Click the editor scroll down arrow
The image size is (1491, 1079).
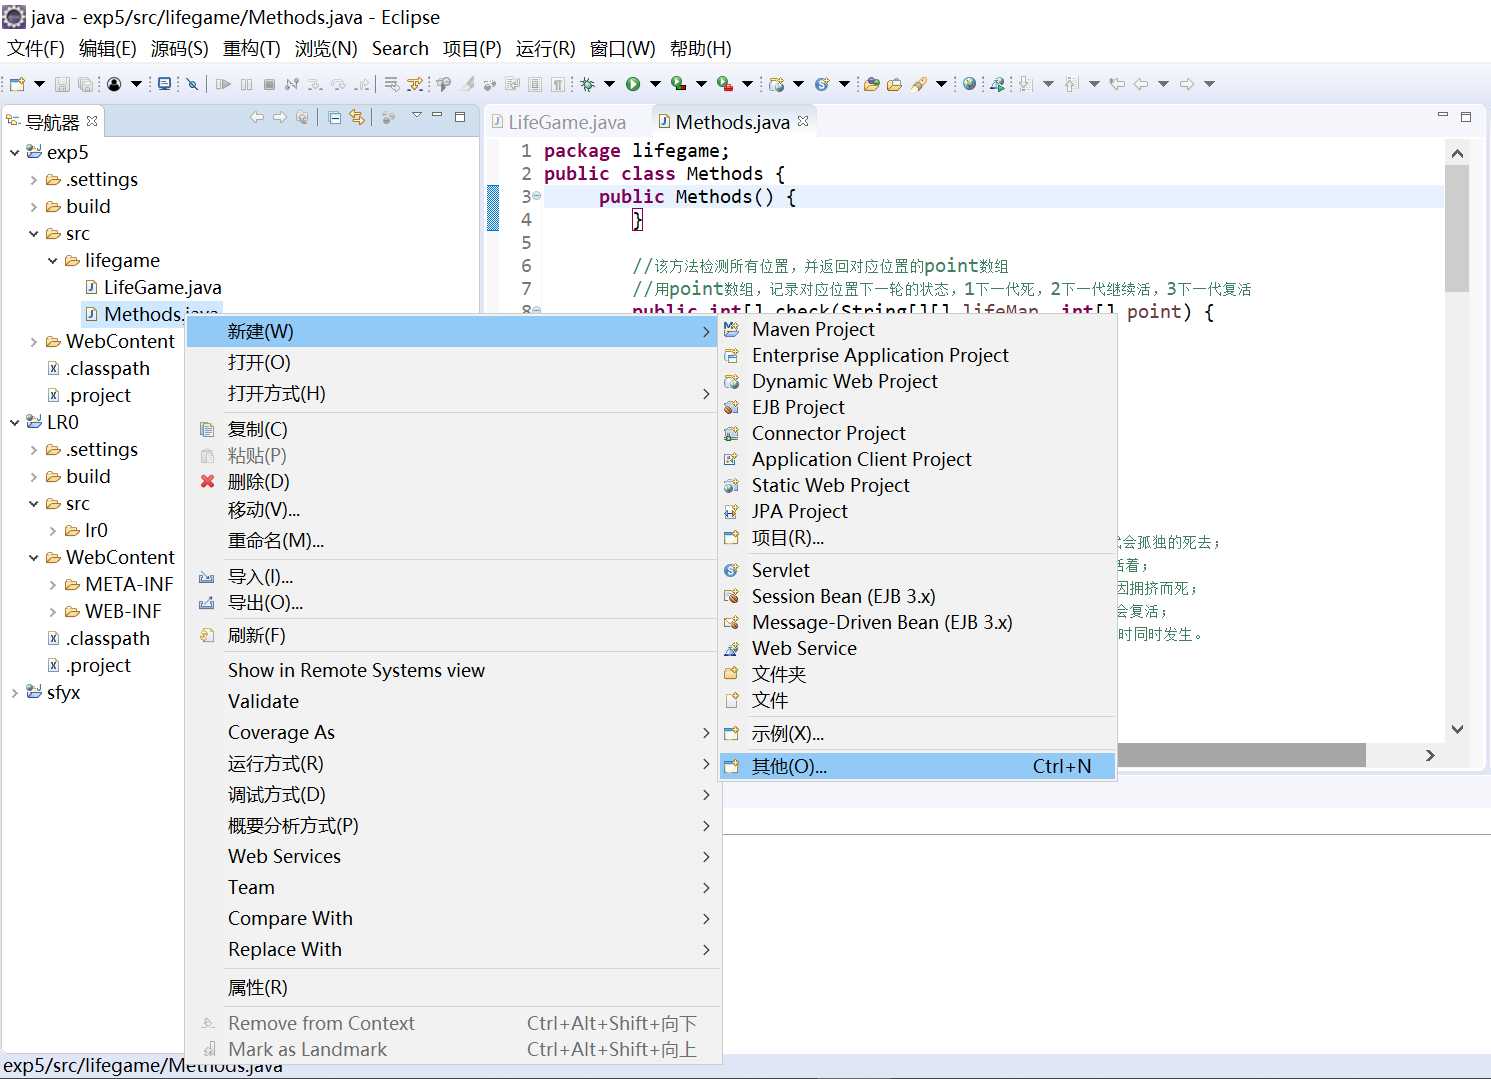coord(1457,729)
